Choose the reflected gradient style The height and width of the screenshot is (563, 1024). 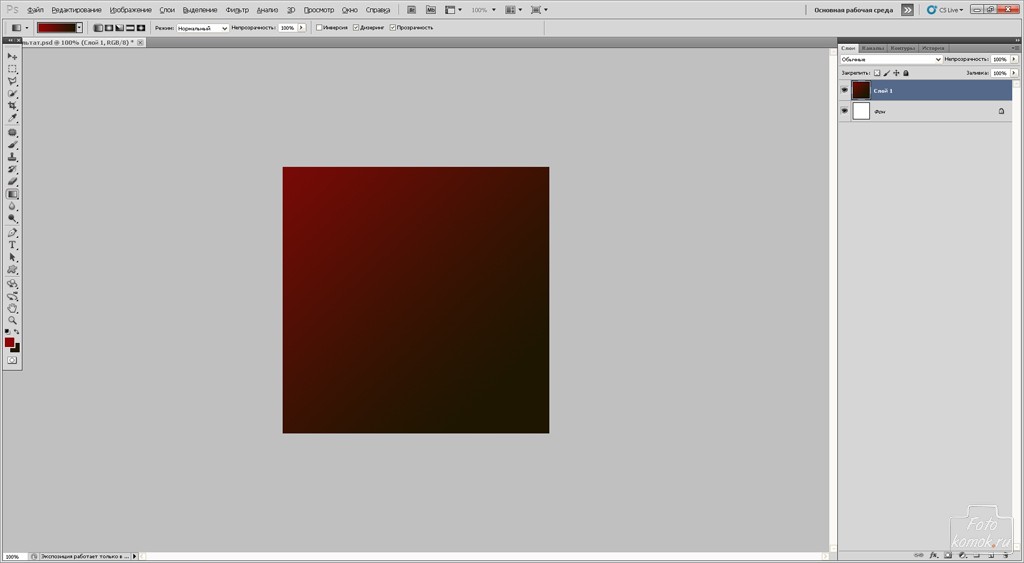tap(130, 28)
